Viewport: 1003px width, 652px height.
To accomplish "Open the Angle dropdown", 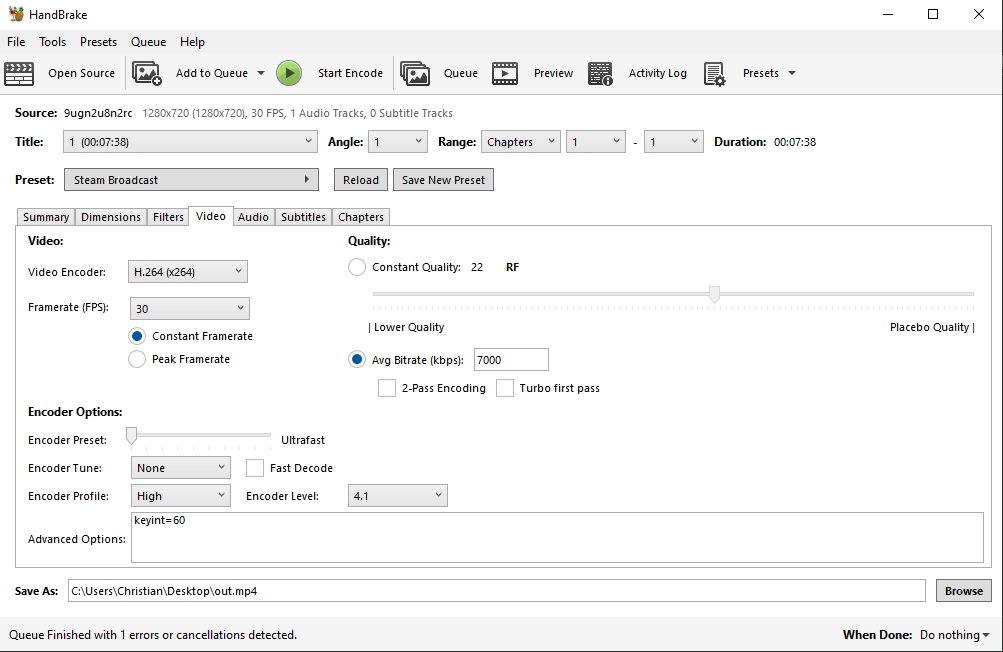I will (x=398, y=141).
